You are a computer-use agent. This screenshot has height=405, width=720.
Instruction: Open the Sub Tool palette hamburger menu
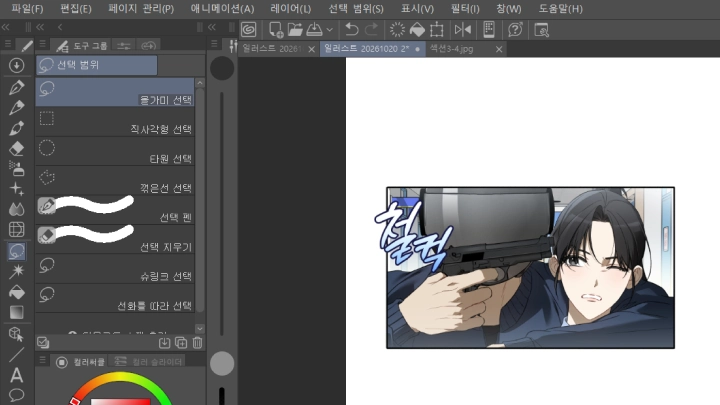pos(43,44)
